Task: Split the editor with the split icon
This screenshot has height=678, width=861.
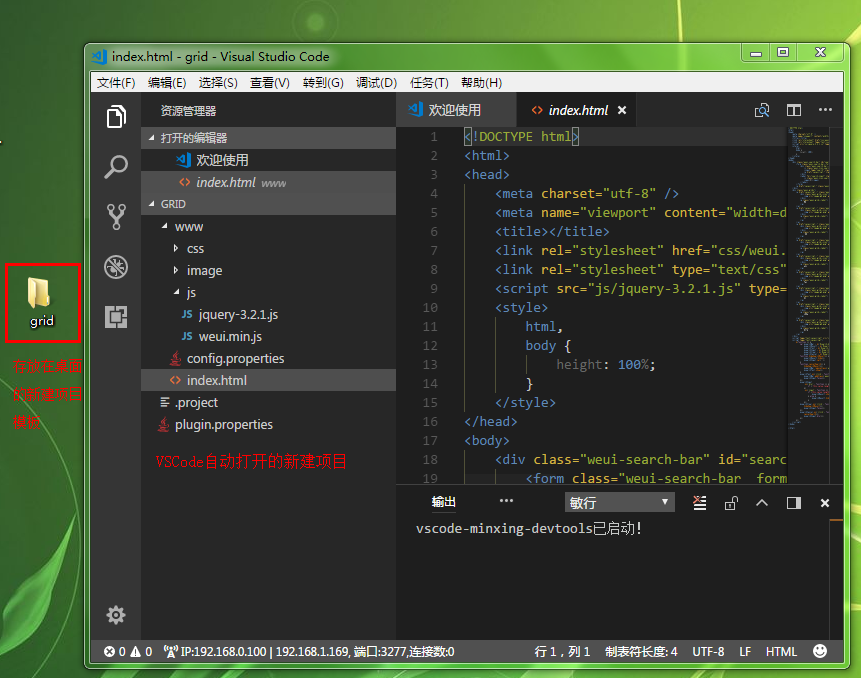Action: (x=793, y=110)
